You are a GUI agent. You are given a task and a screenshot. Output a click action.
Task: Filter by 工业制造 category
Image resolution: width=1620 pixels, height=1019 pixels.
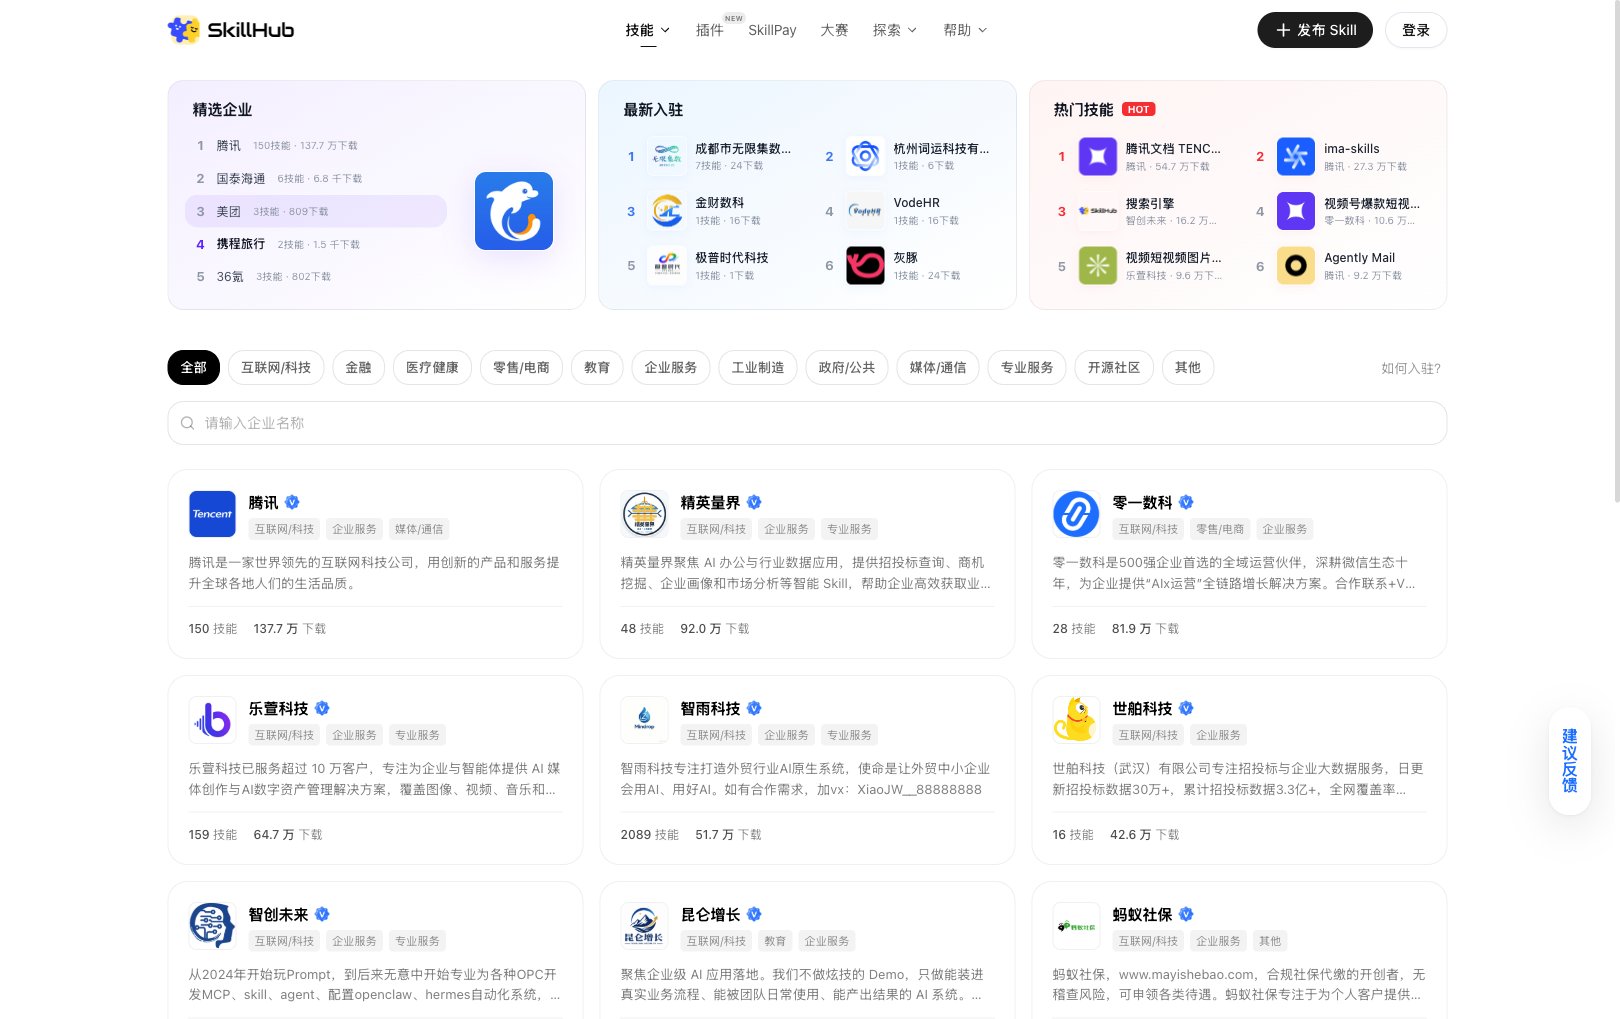[x=757, y=368]
